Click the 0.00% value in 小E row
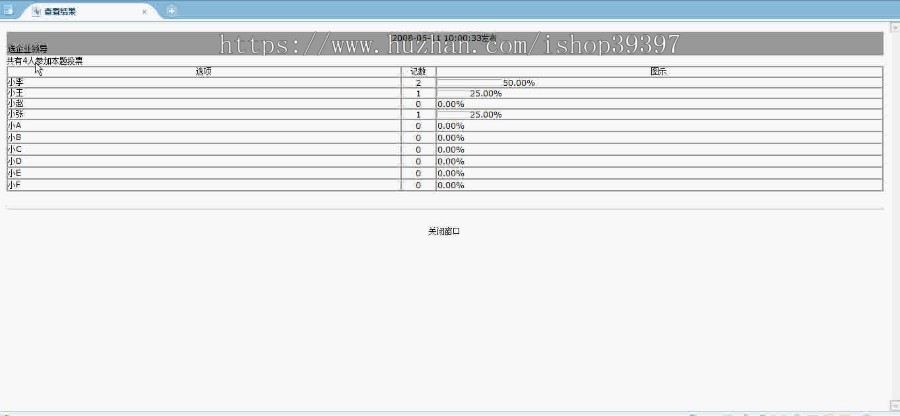Image resolution: width=900 pixels, height=416 pixels. coord(451,174)
